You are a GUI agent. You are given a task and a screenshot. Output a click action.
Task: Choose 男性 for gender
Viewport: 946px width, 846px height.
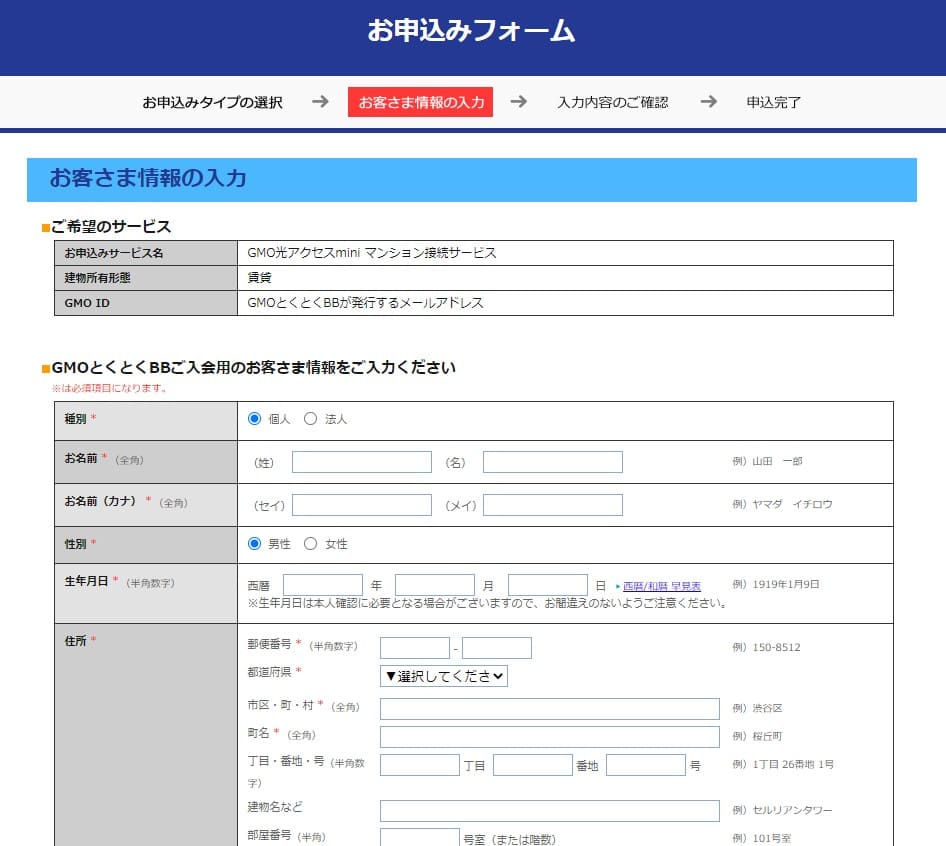tap(254, 544)
